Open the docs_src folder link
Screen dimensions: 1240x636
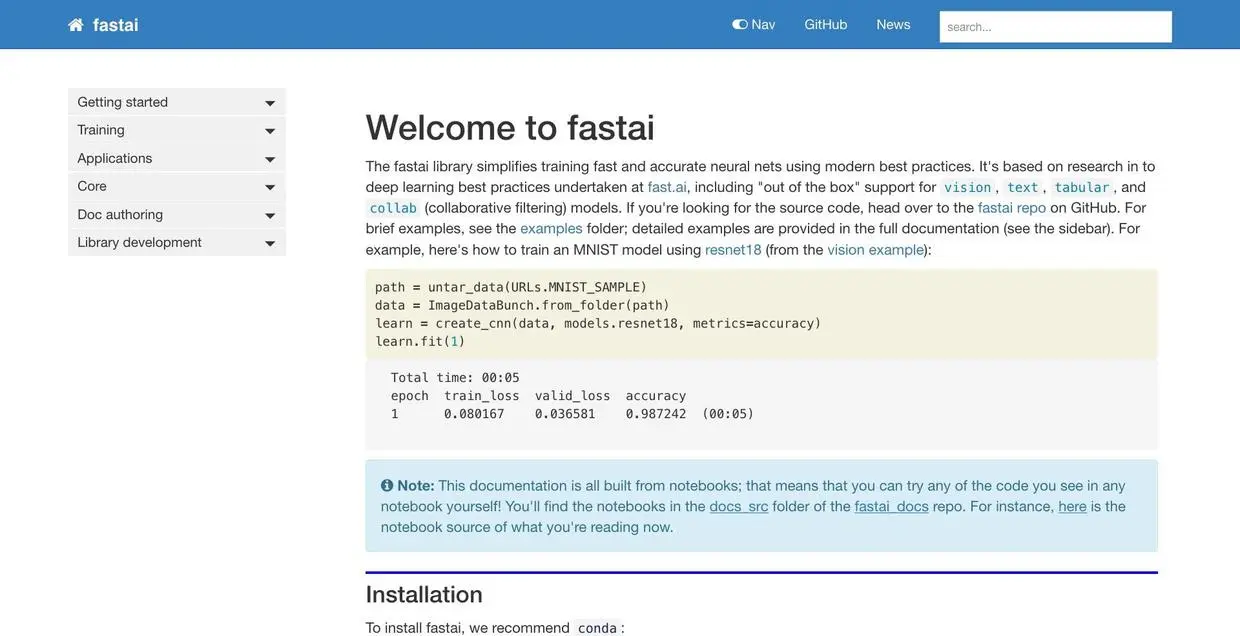point(739,506)
